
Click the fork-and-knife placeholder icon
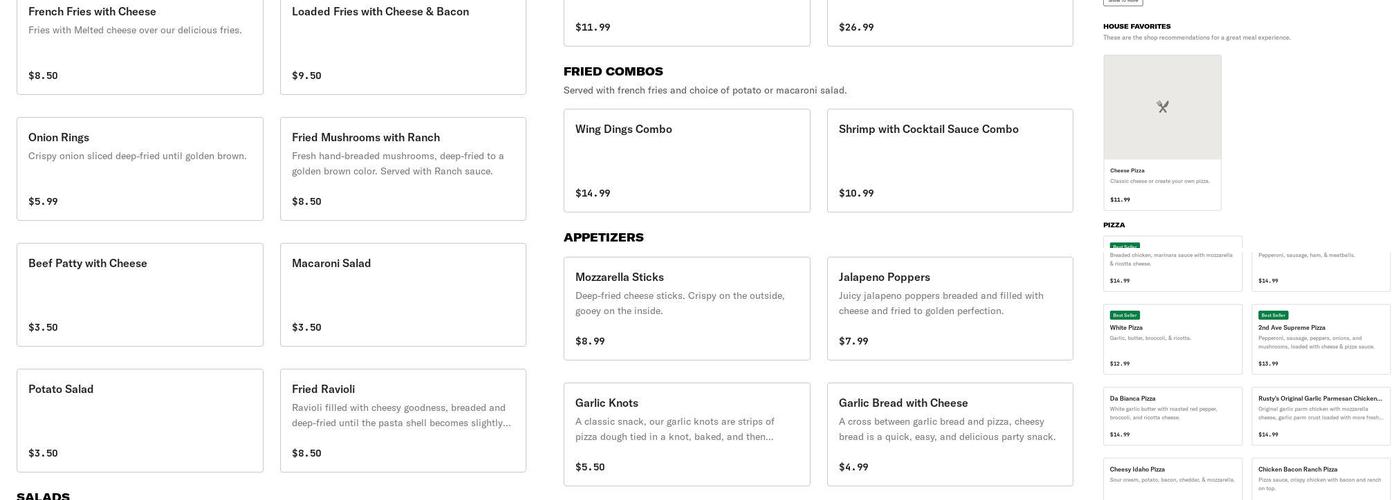point(1162,107)
